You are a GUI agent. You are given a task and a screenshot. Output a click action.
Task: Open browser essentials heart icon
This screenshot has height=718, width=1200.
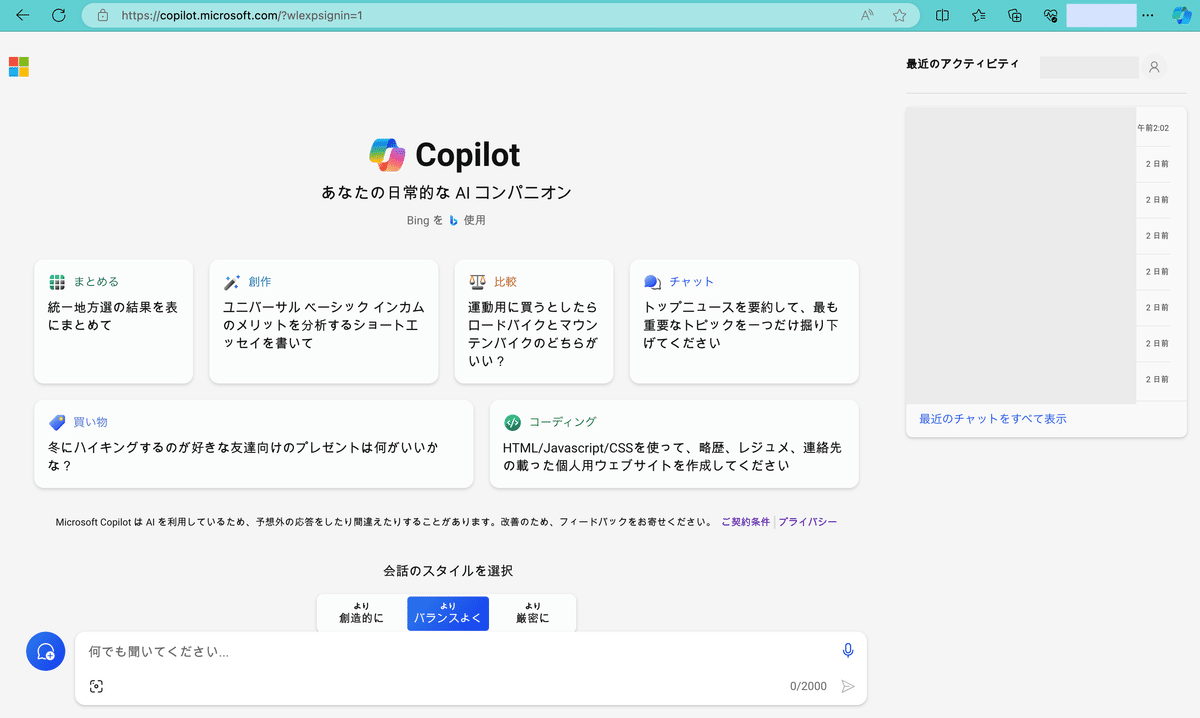pyautogui.click(x=1050, y=16)
